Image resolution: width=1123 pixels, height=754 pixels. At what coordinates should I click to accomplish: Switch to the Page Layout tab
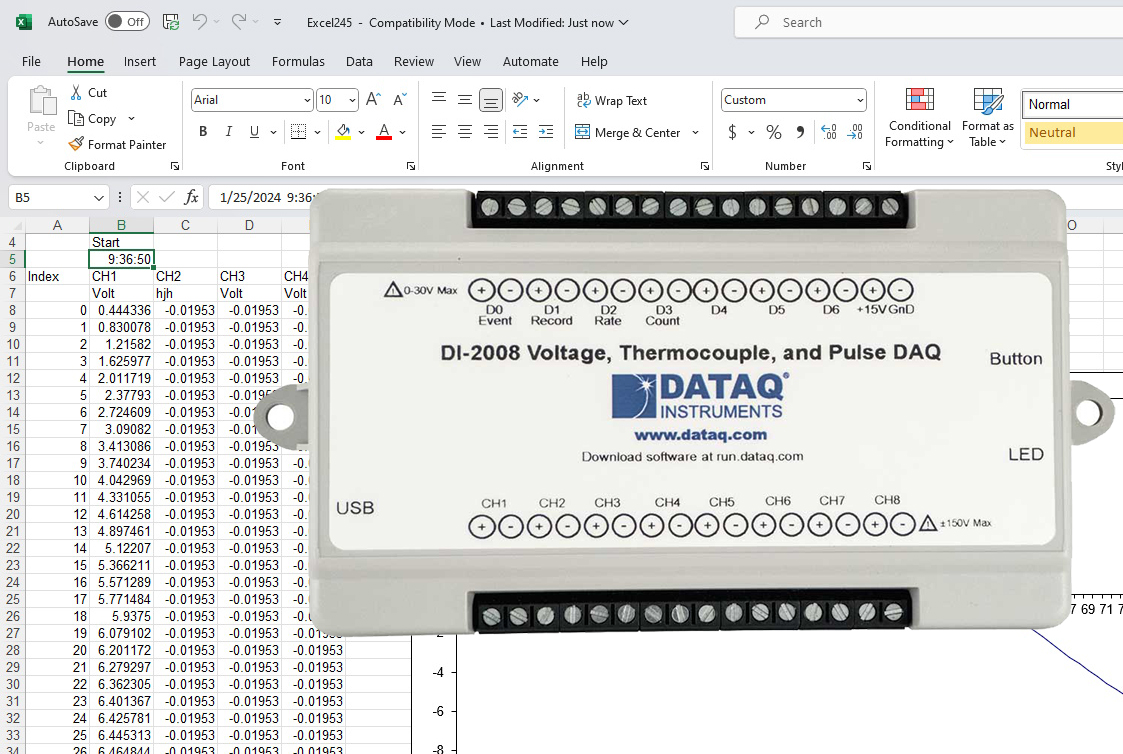point(214,62)
